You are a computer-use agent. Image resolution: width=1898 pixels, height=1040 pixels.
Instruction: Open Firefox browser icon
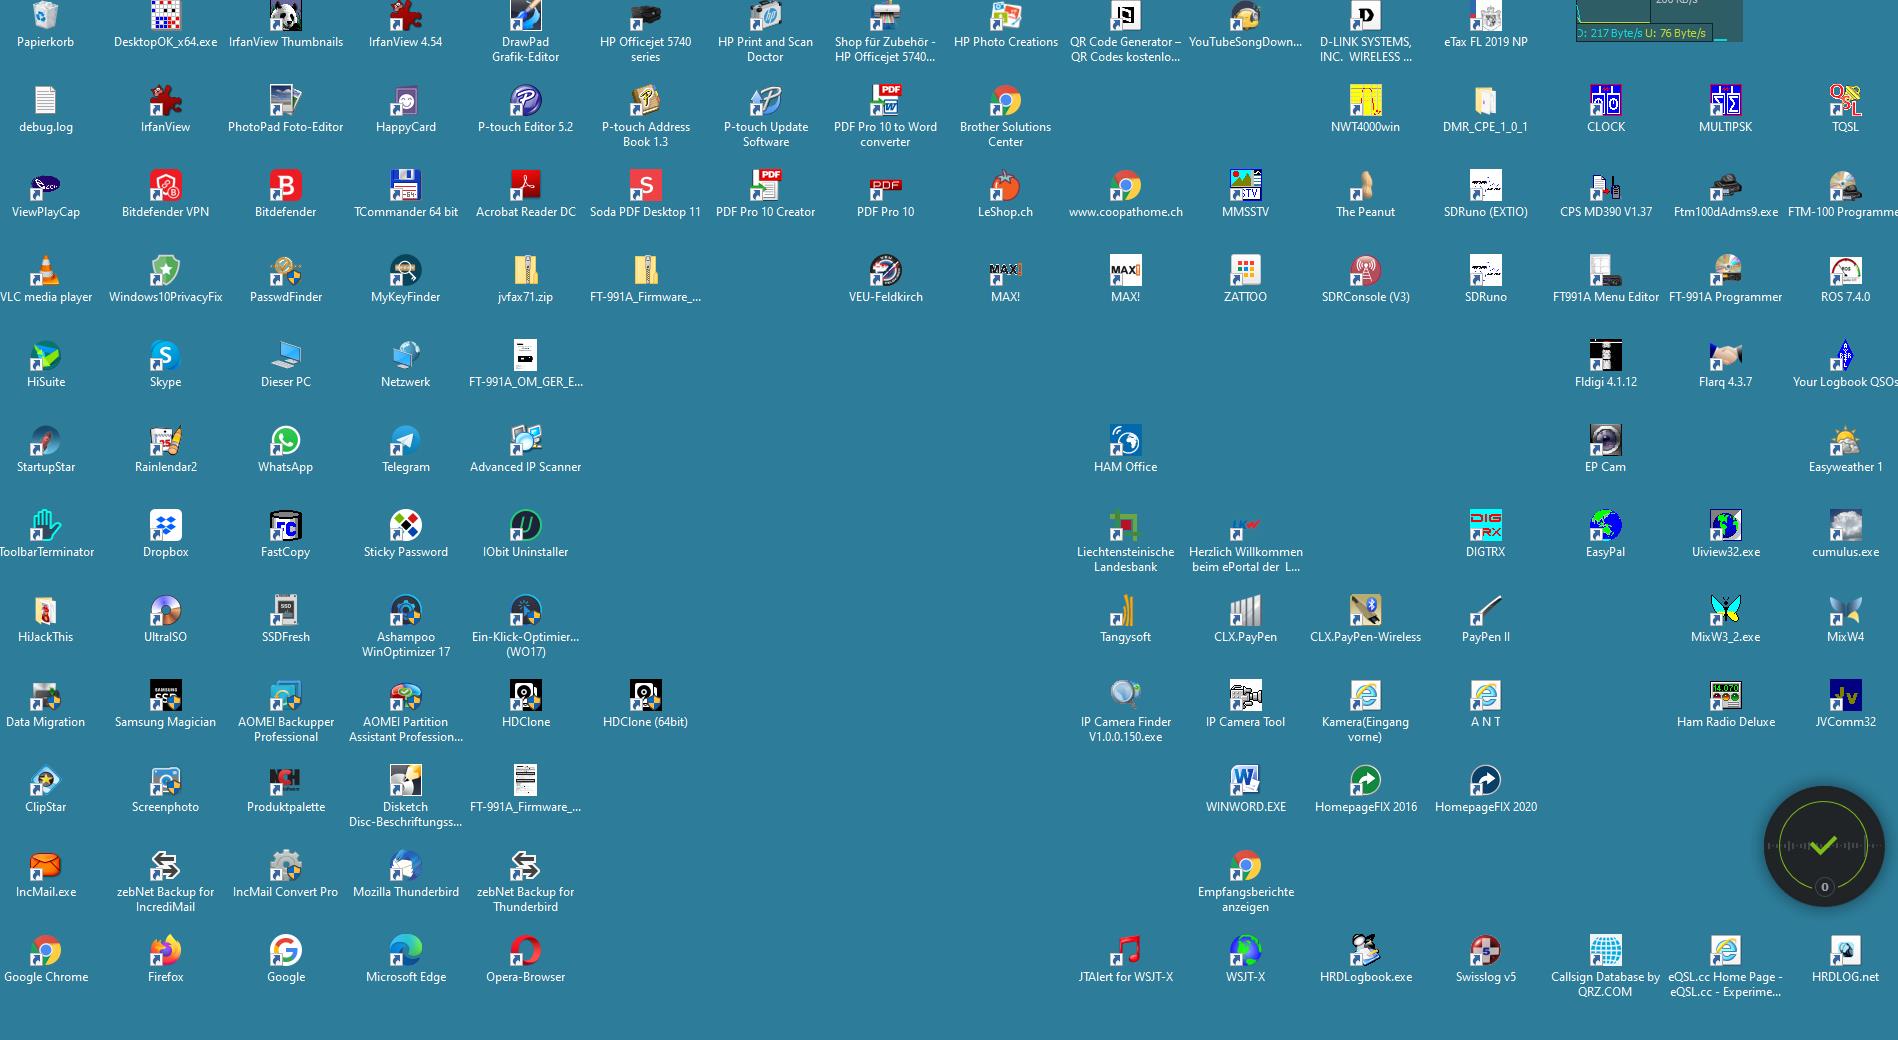pos(166,951)
